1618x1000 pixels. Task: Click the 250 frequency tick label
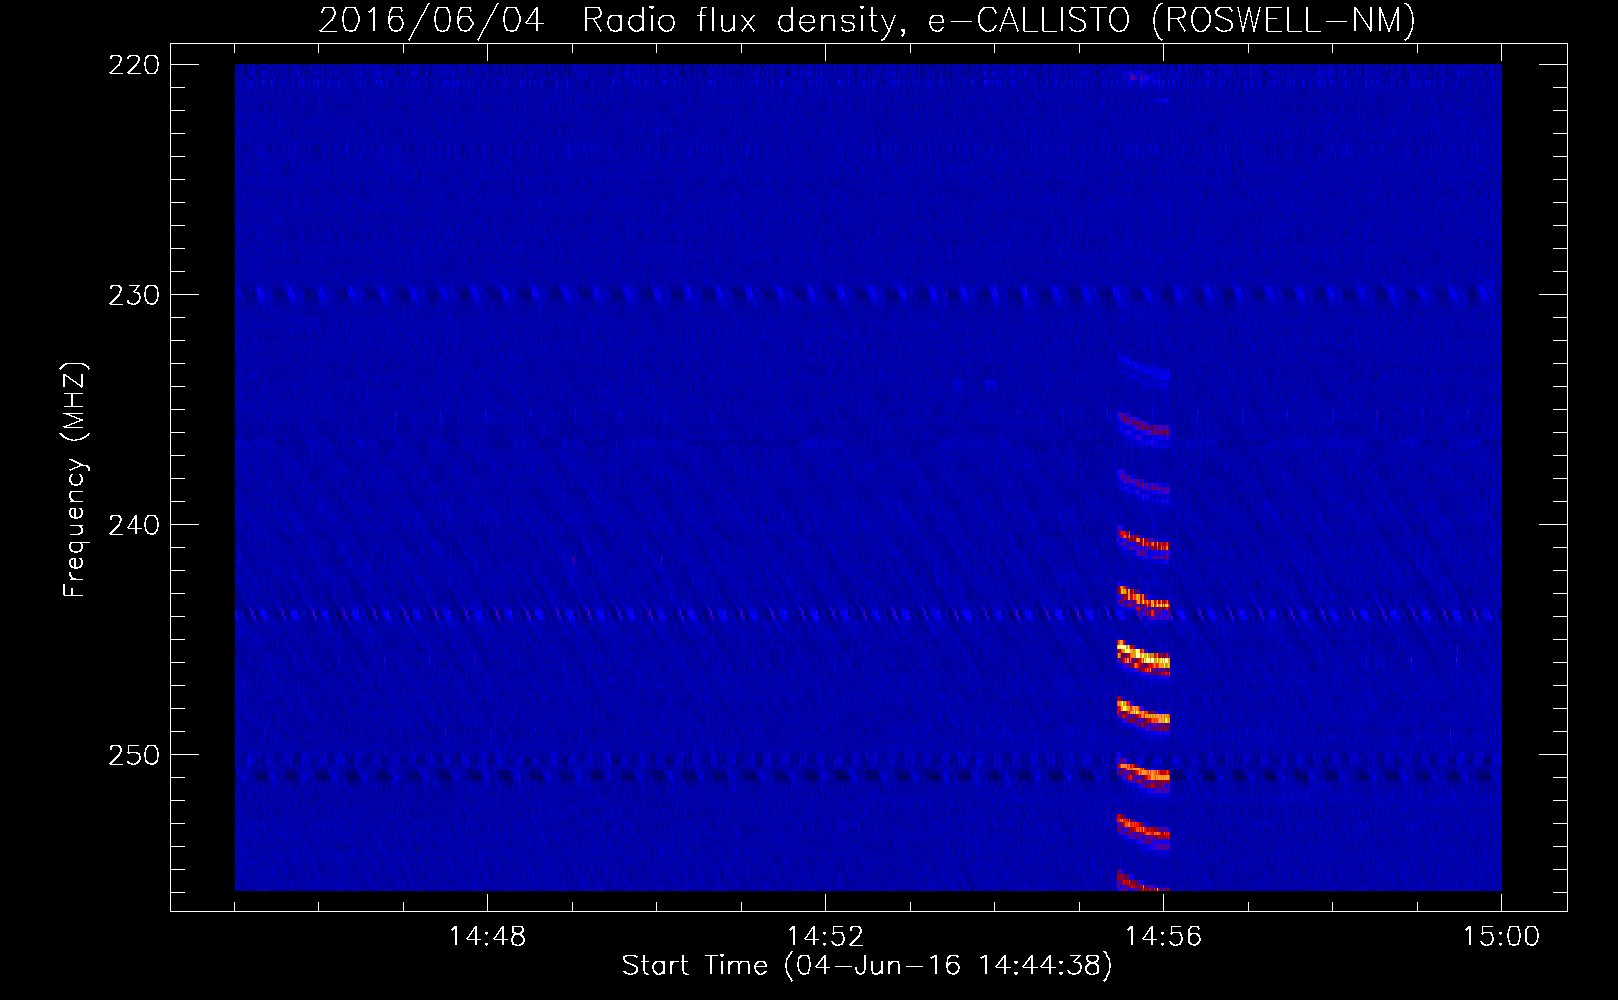click(x=133, y=755)
